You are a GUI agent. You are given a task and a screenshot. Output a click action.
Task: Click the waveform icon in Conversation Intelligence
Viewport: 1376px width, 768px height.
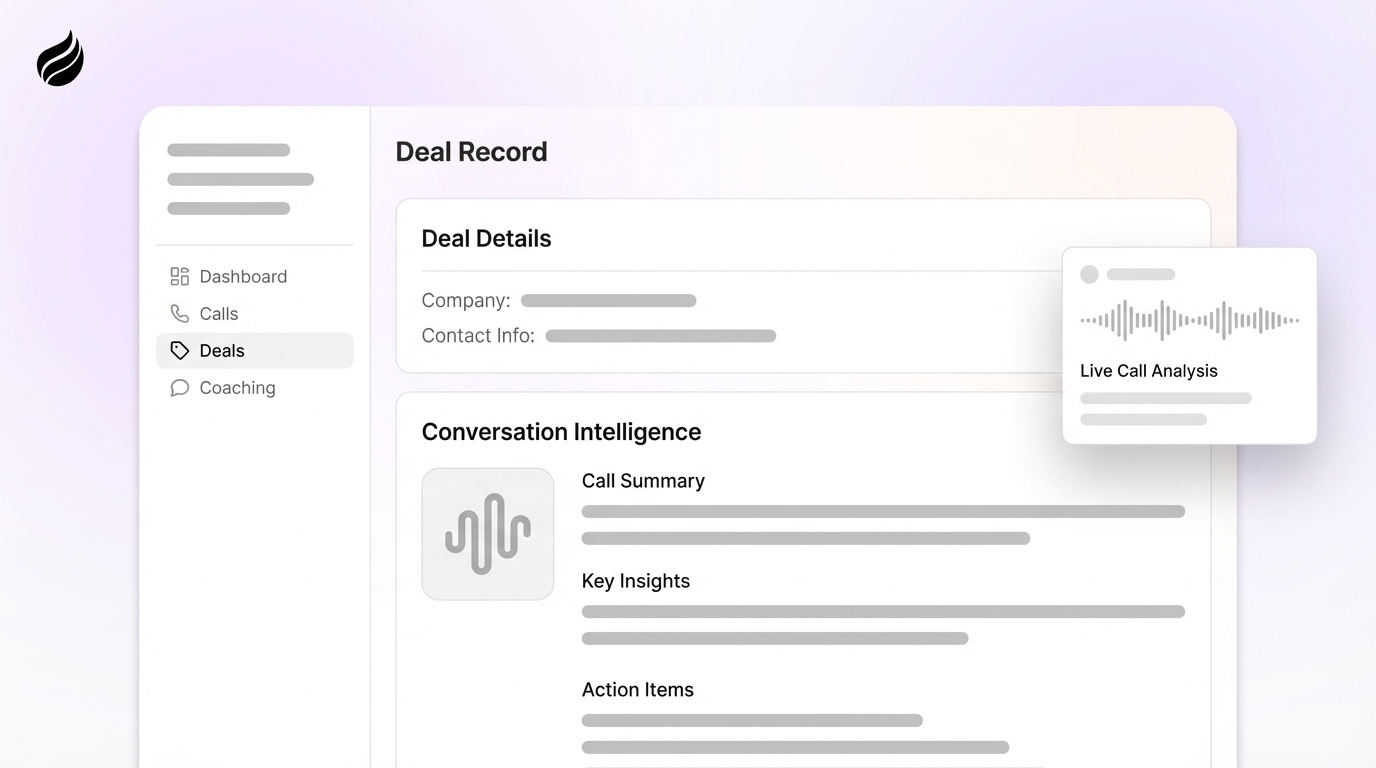[x=488, y=533]
